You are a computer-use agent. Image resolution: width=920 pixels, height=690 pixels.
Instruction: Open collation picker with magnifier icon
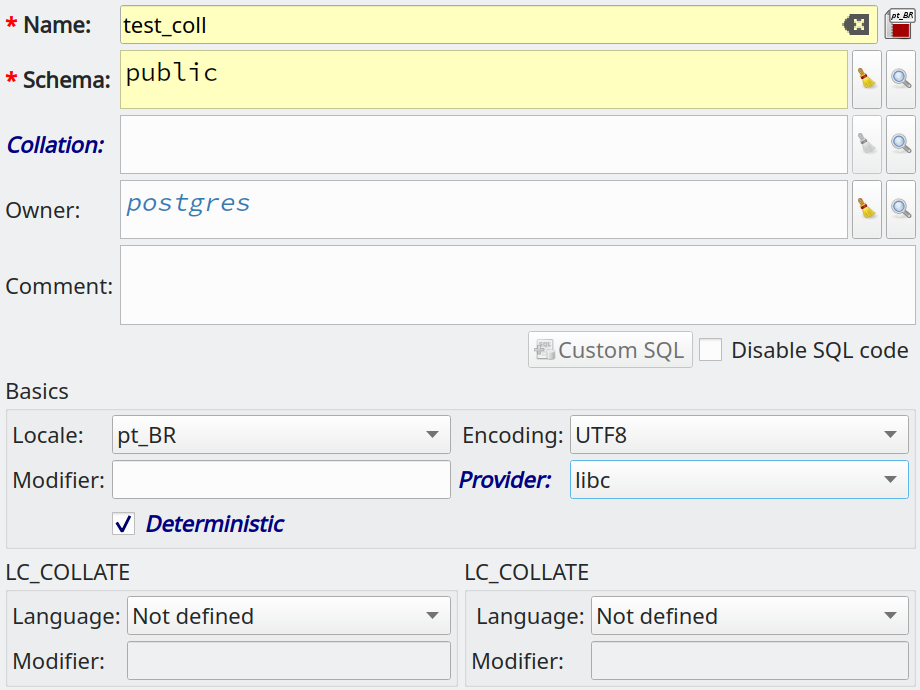coord(901,144)
